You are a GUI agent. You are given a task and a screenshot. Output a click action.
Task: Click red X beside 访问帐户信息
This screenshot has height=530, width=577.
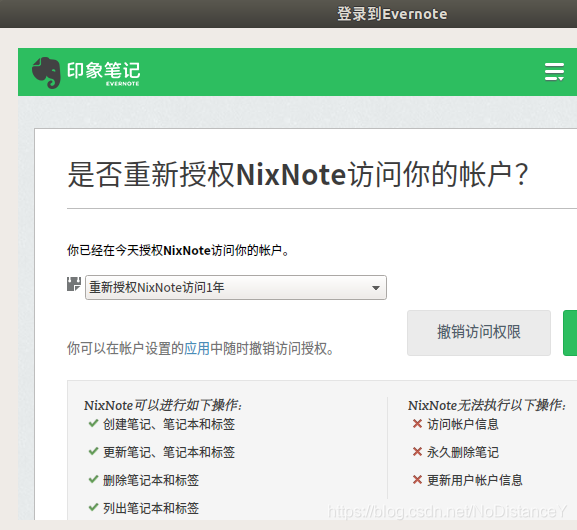[x=417, y=424]
